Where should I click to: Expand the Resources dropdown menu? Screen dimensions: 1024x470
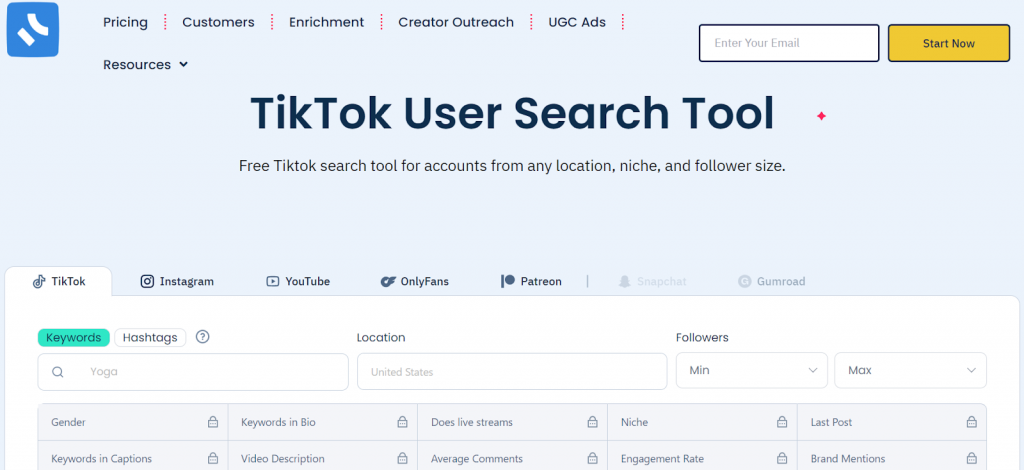146,65
